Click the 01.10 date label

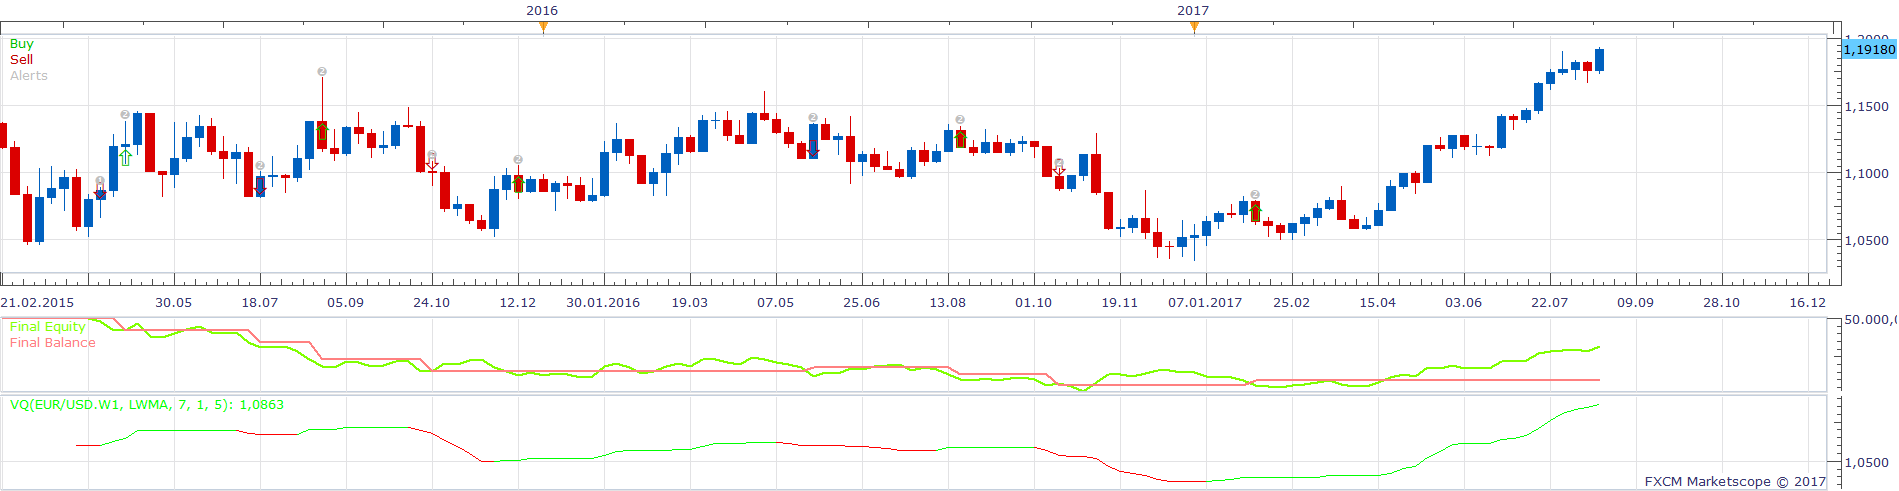click(1034, 302)
